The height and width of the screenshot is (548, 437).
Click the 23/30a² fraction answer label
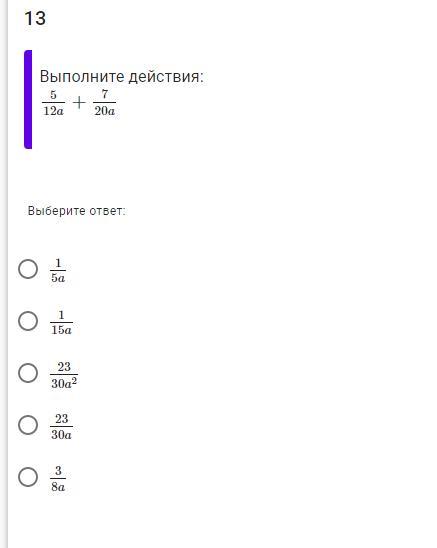64,375
